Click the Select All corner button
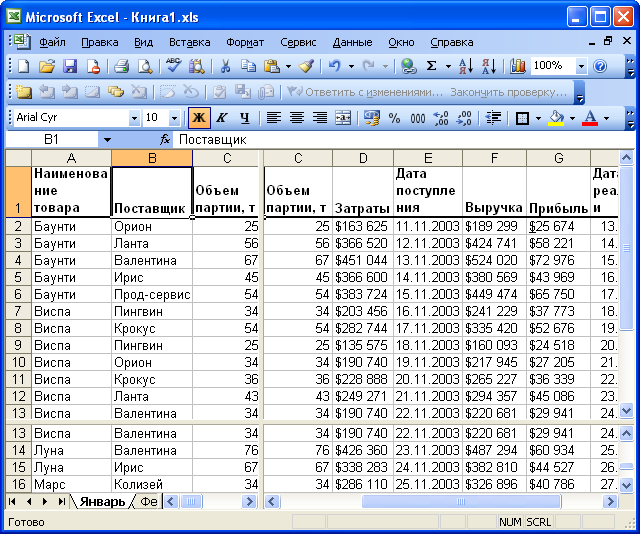The width and height of the screenshot is (640, 534). 18,158
